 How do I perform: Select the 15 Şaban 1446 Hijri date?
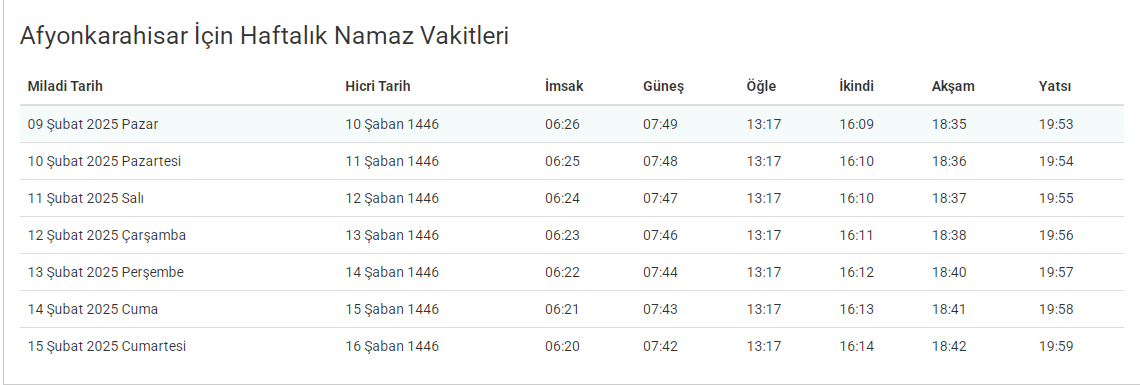pos(392,309)
